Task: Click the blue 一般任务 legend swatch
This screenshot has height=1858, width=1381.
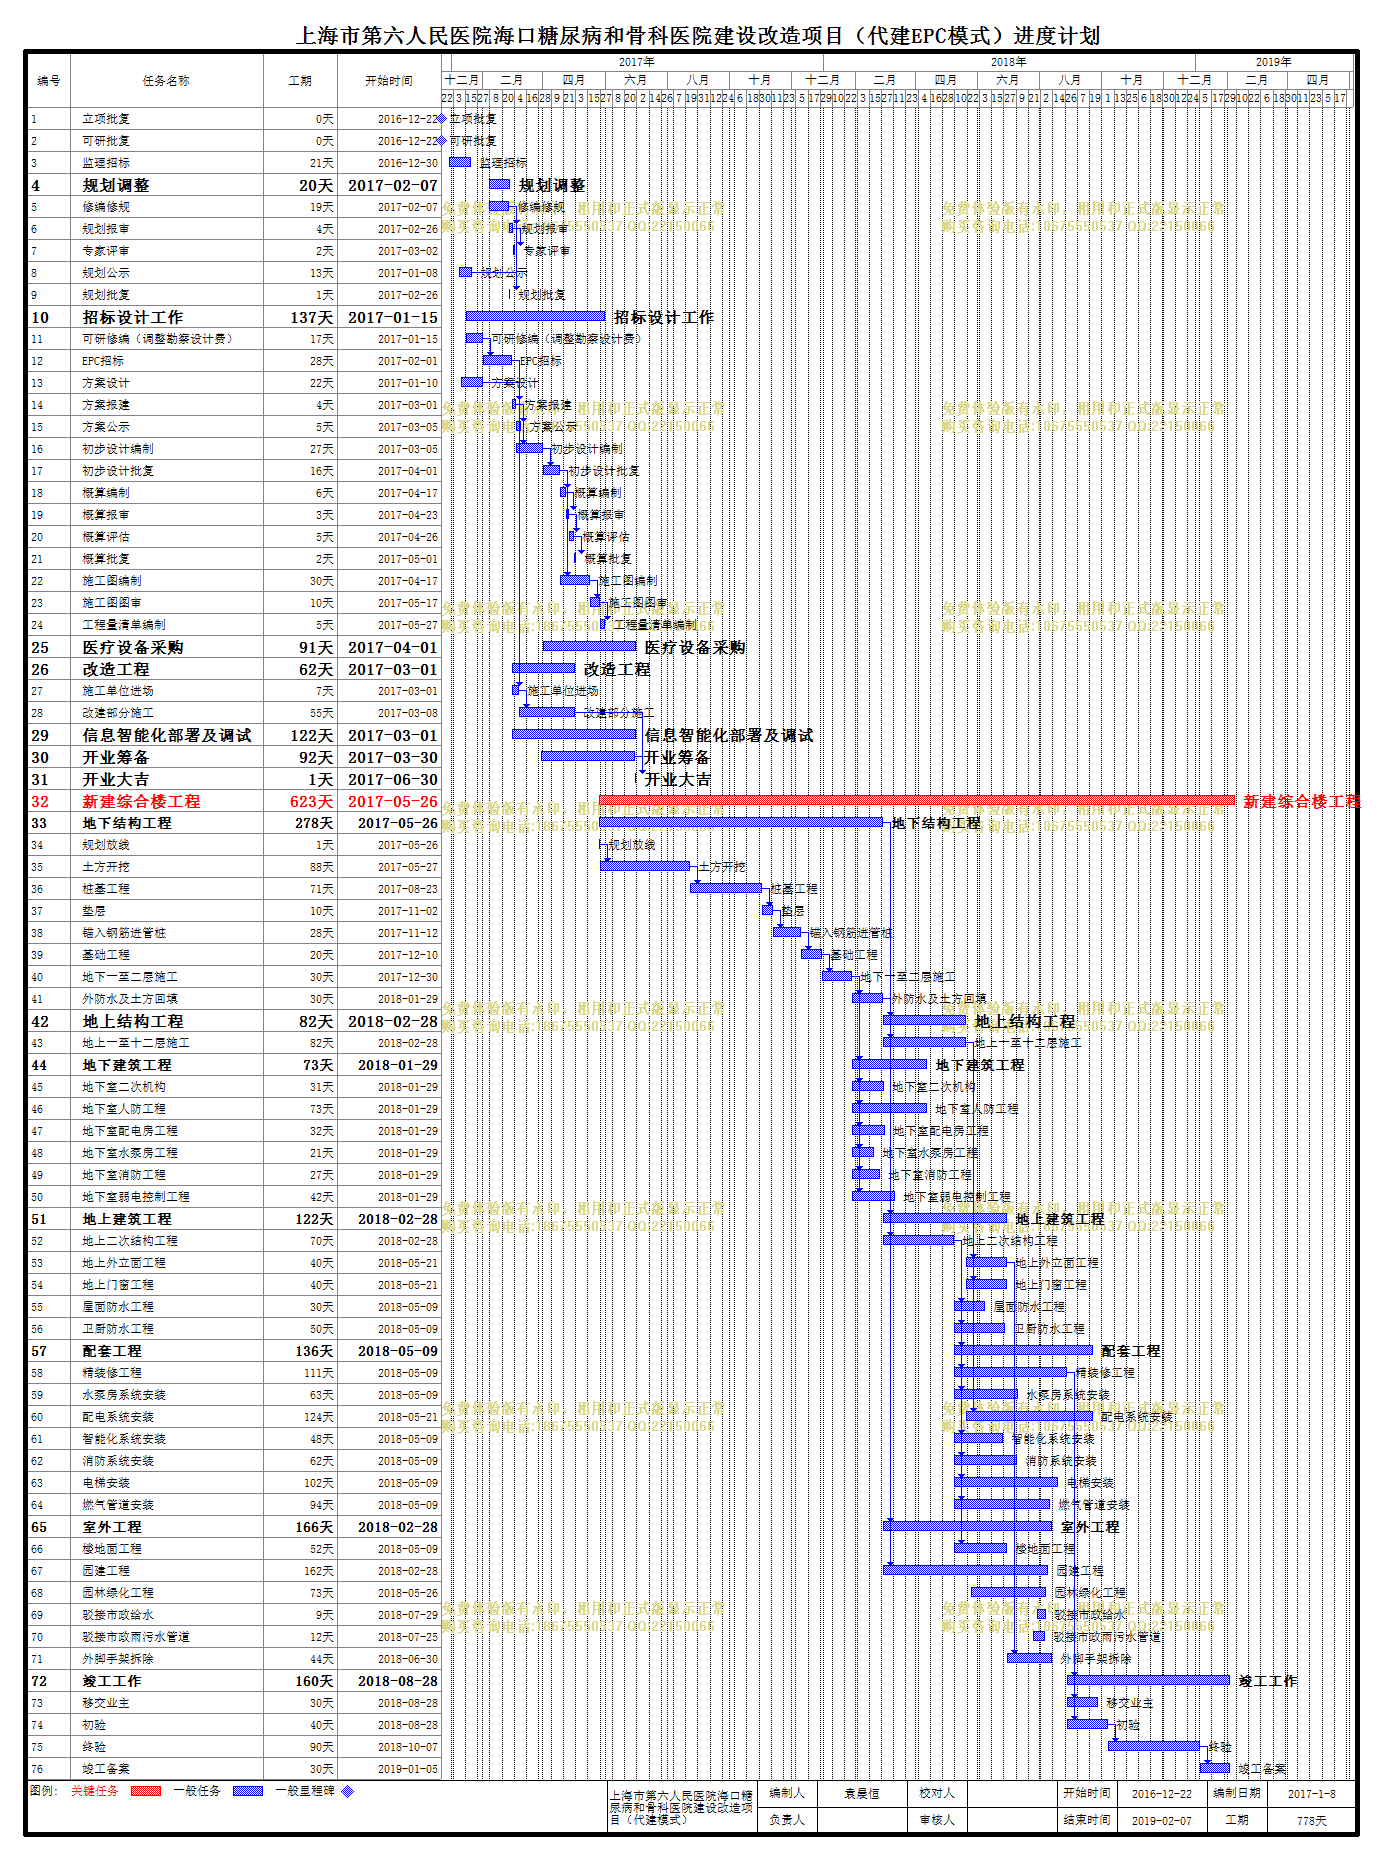Action: tap(248, 1791)
